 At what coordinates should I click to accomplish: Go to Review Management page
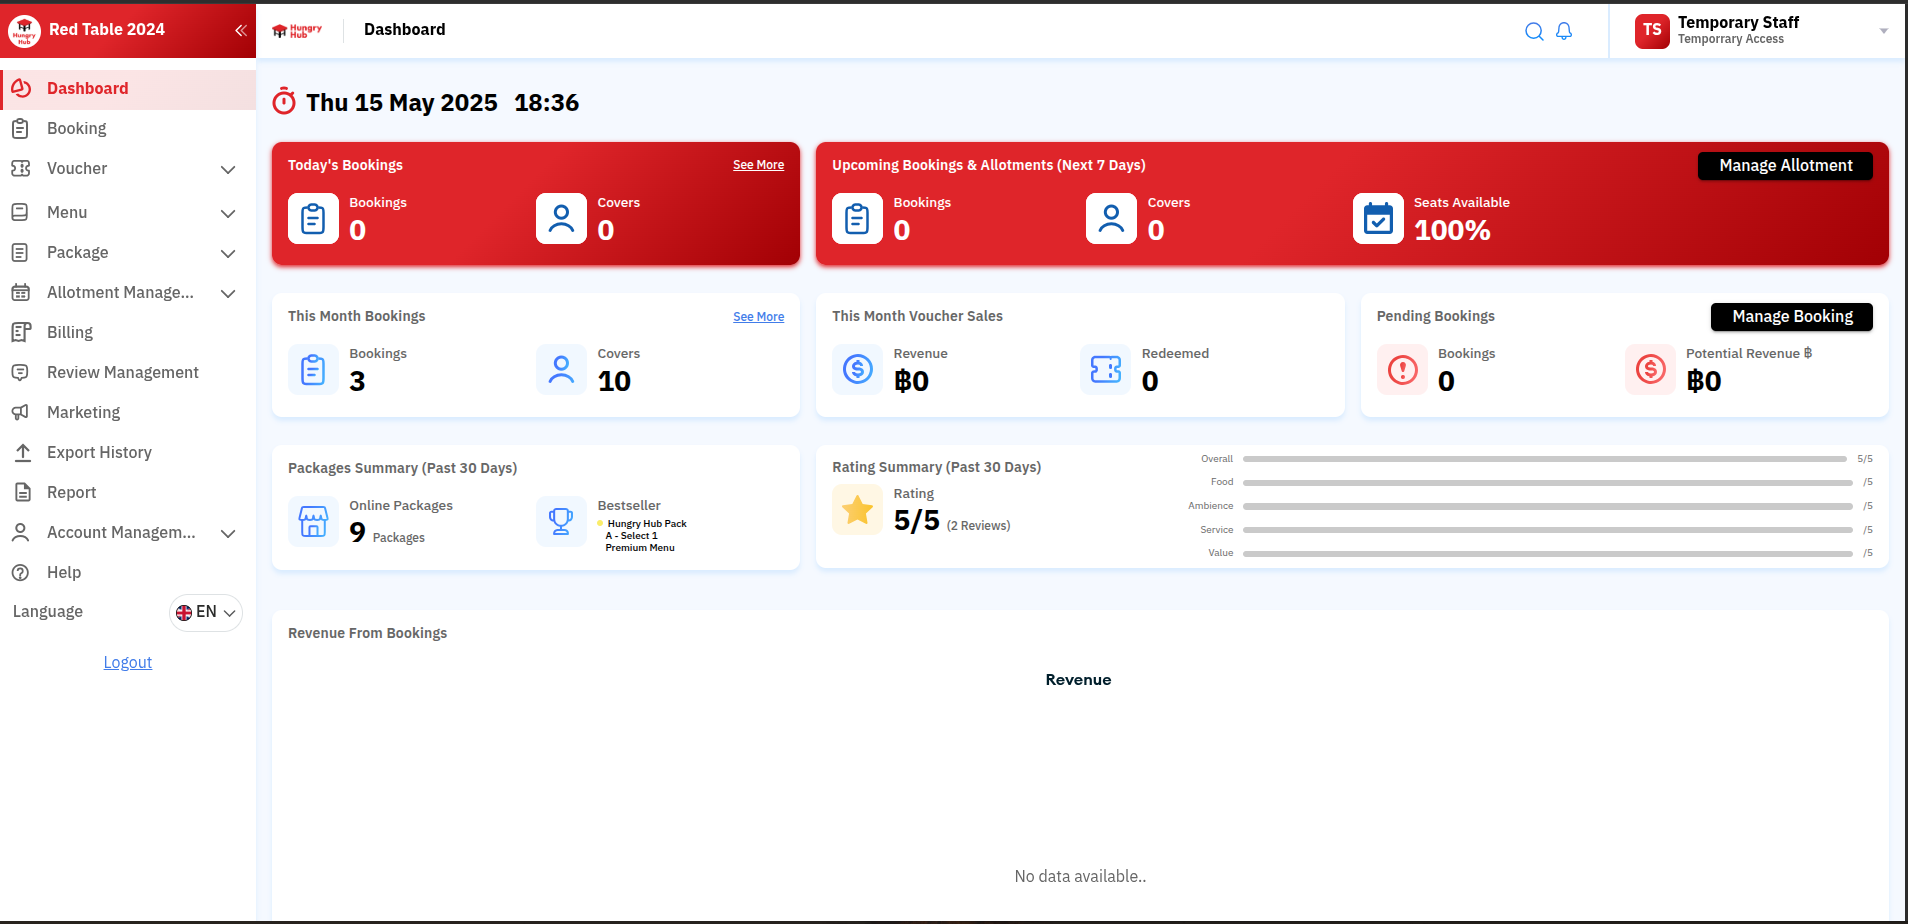coord(122,372)
